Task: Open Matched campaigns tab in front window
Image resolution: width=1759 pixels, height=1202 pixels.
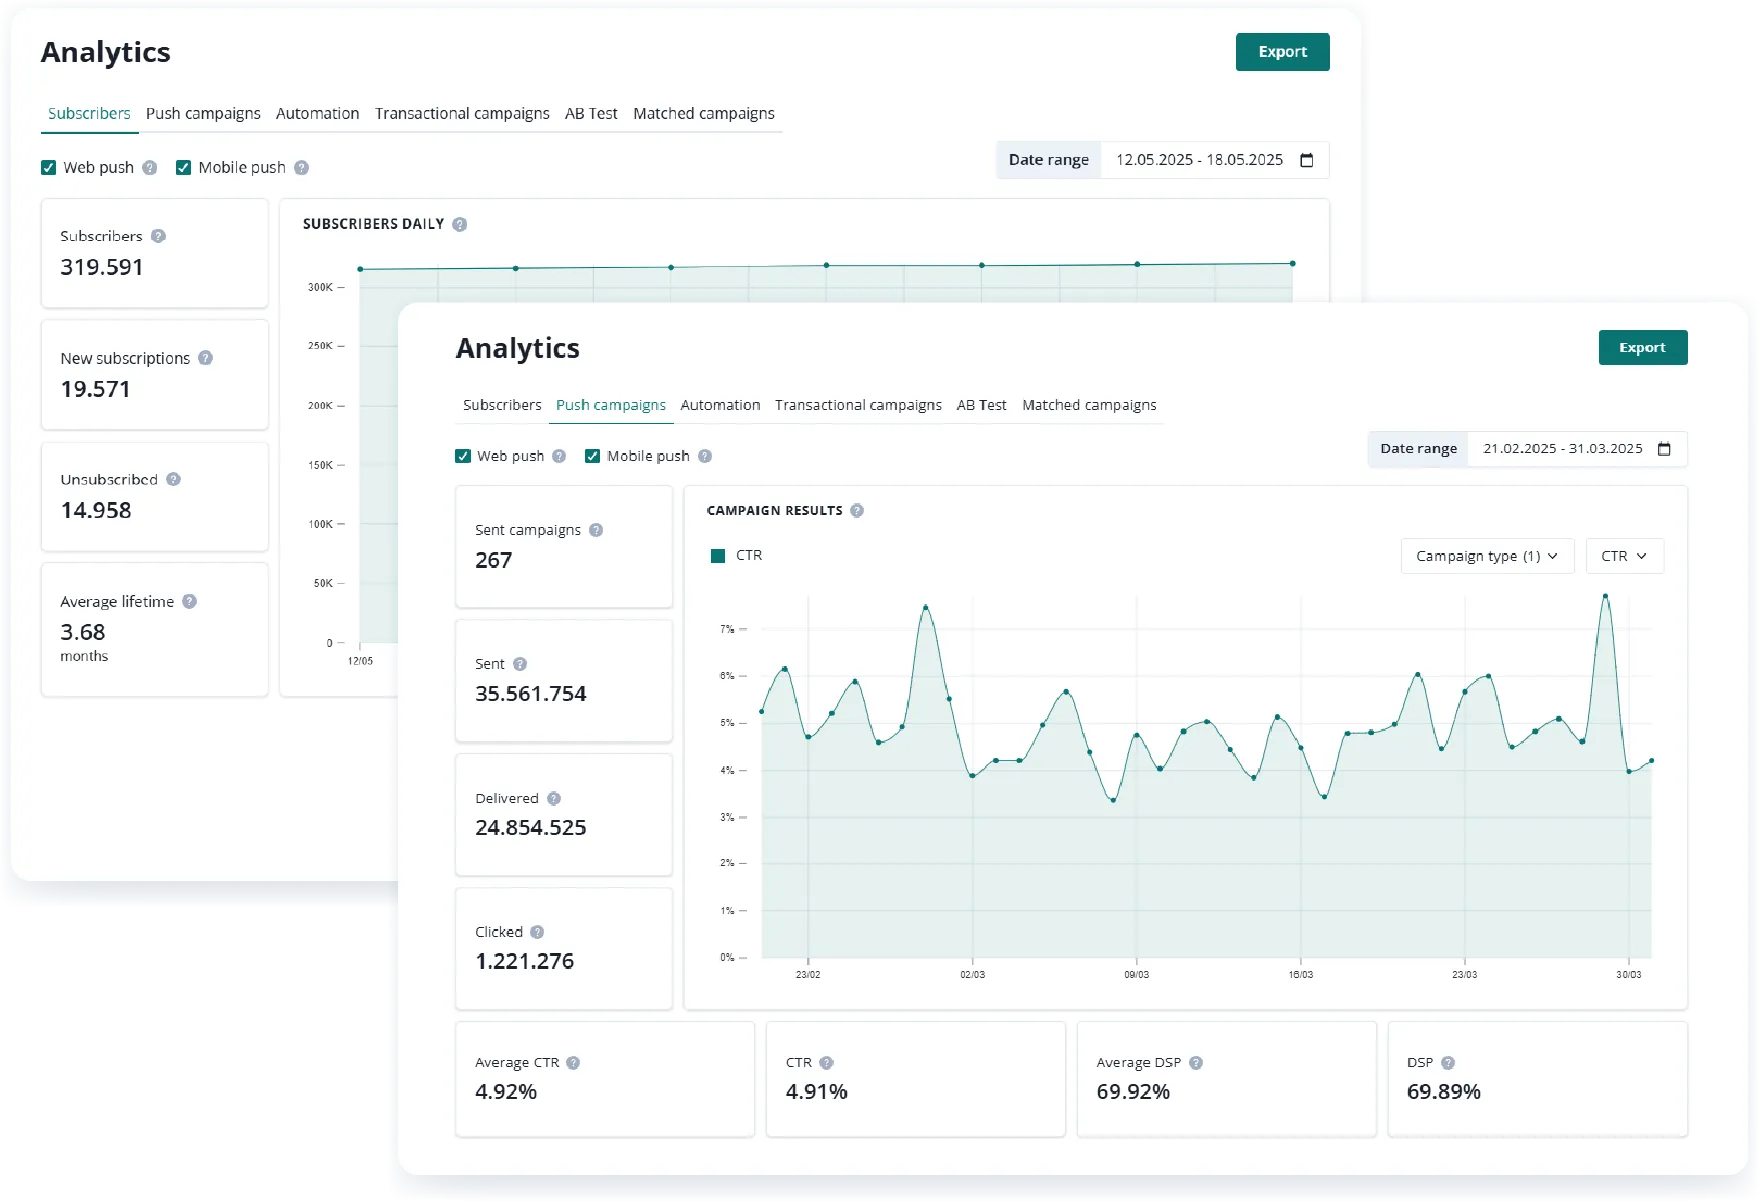Action: pos(1089,405)
